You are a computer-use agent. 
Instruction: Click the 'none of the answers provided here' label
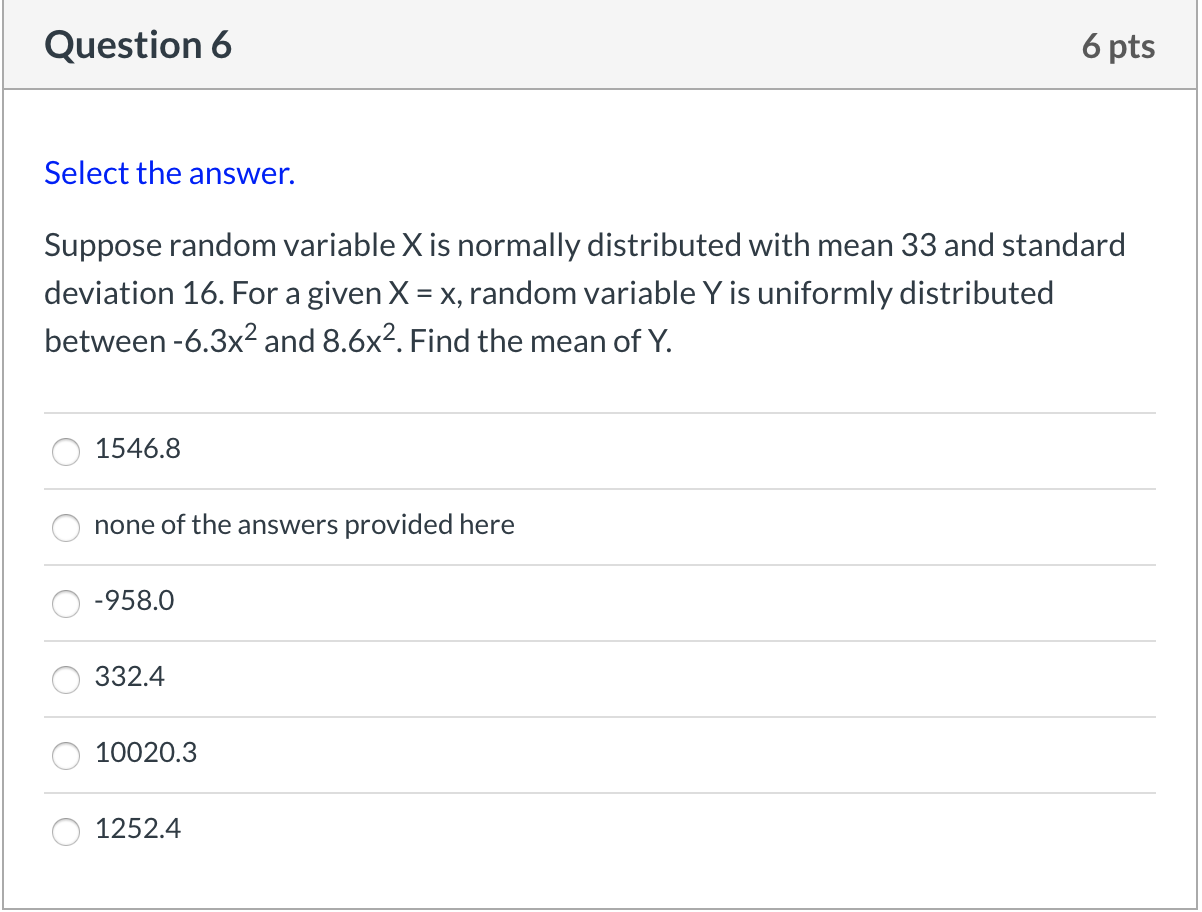click(x=305, y=525)
